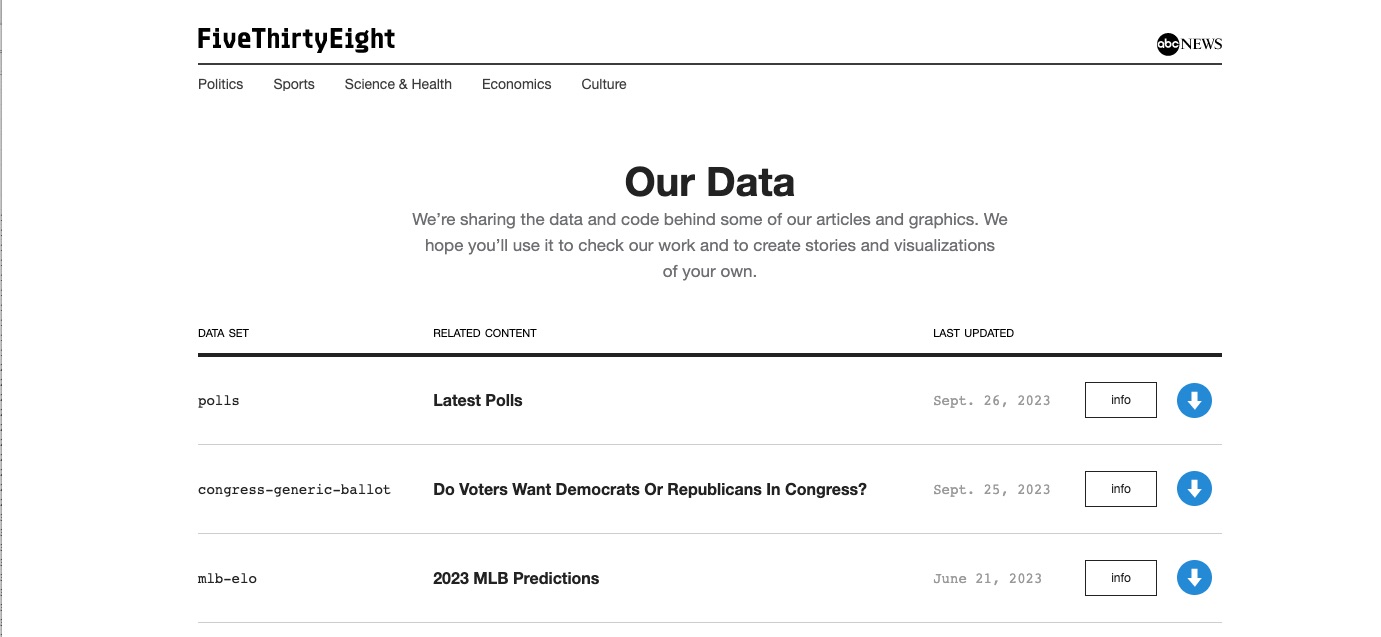Screen dimensions: 1381x637
Task: Open the Culture section
Action: 603,84
